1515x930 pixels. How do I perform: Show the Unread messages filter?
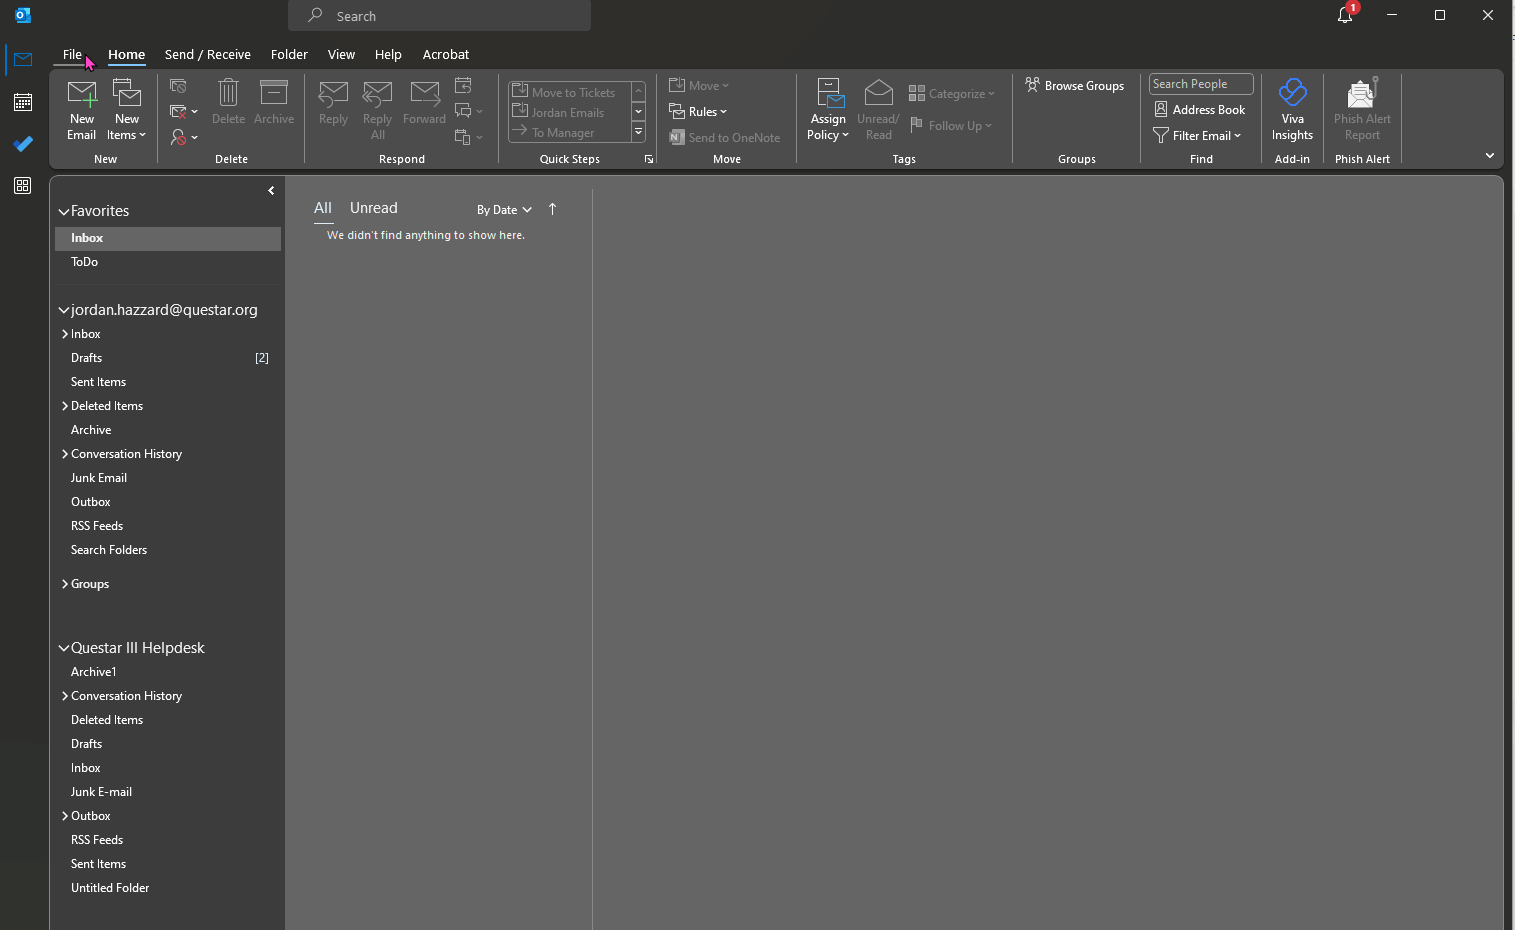[x=374, y=208]
